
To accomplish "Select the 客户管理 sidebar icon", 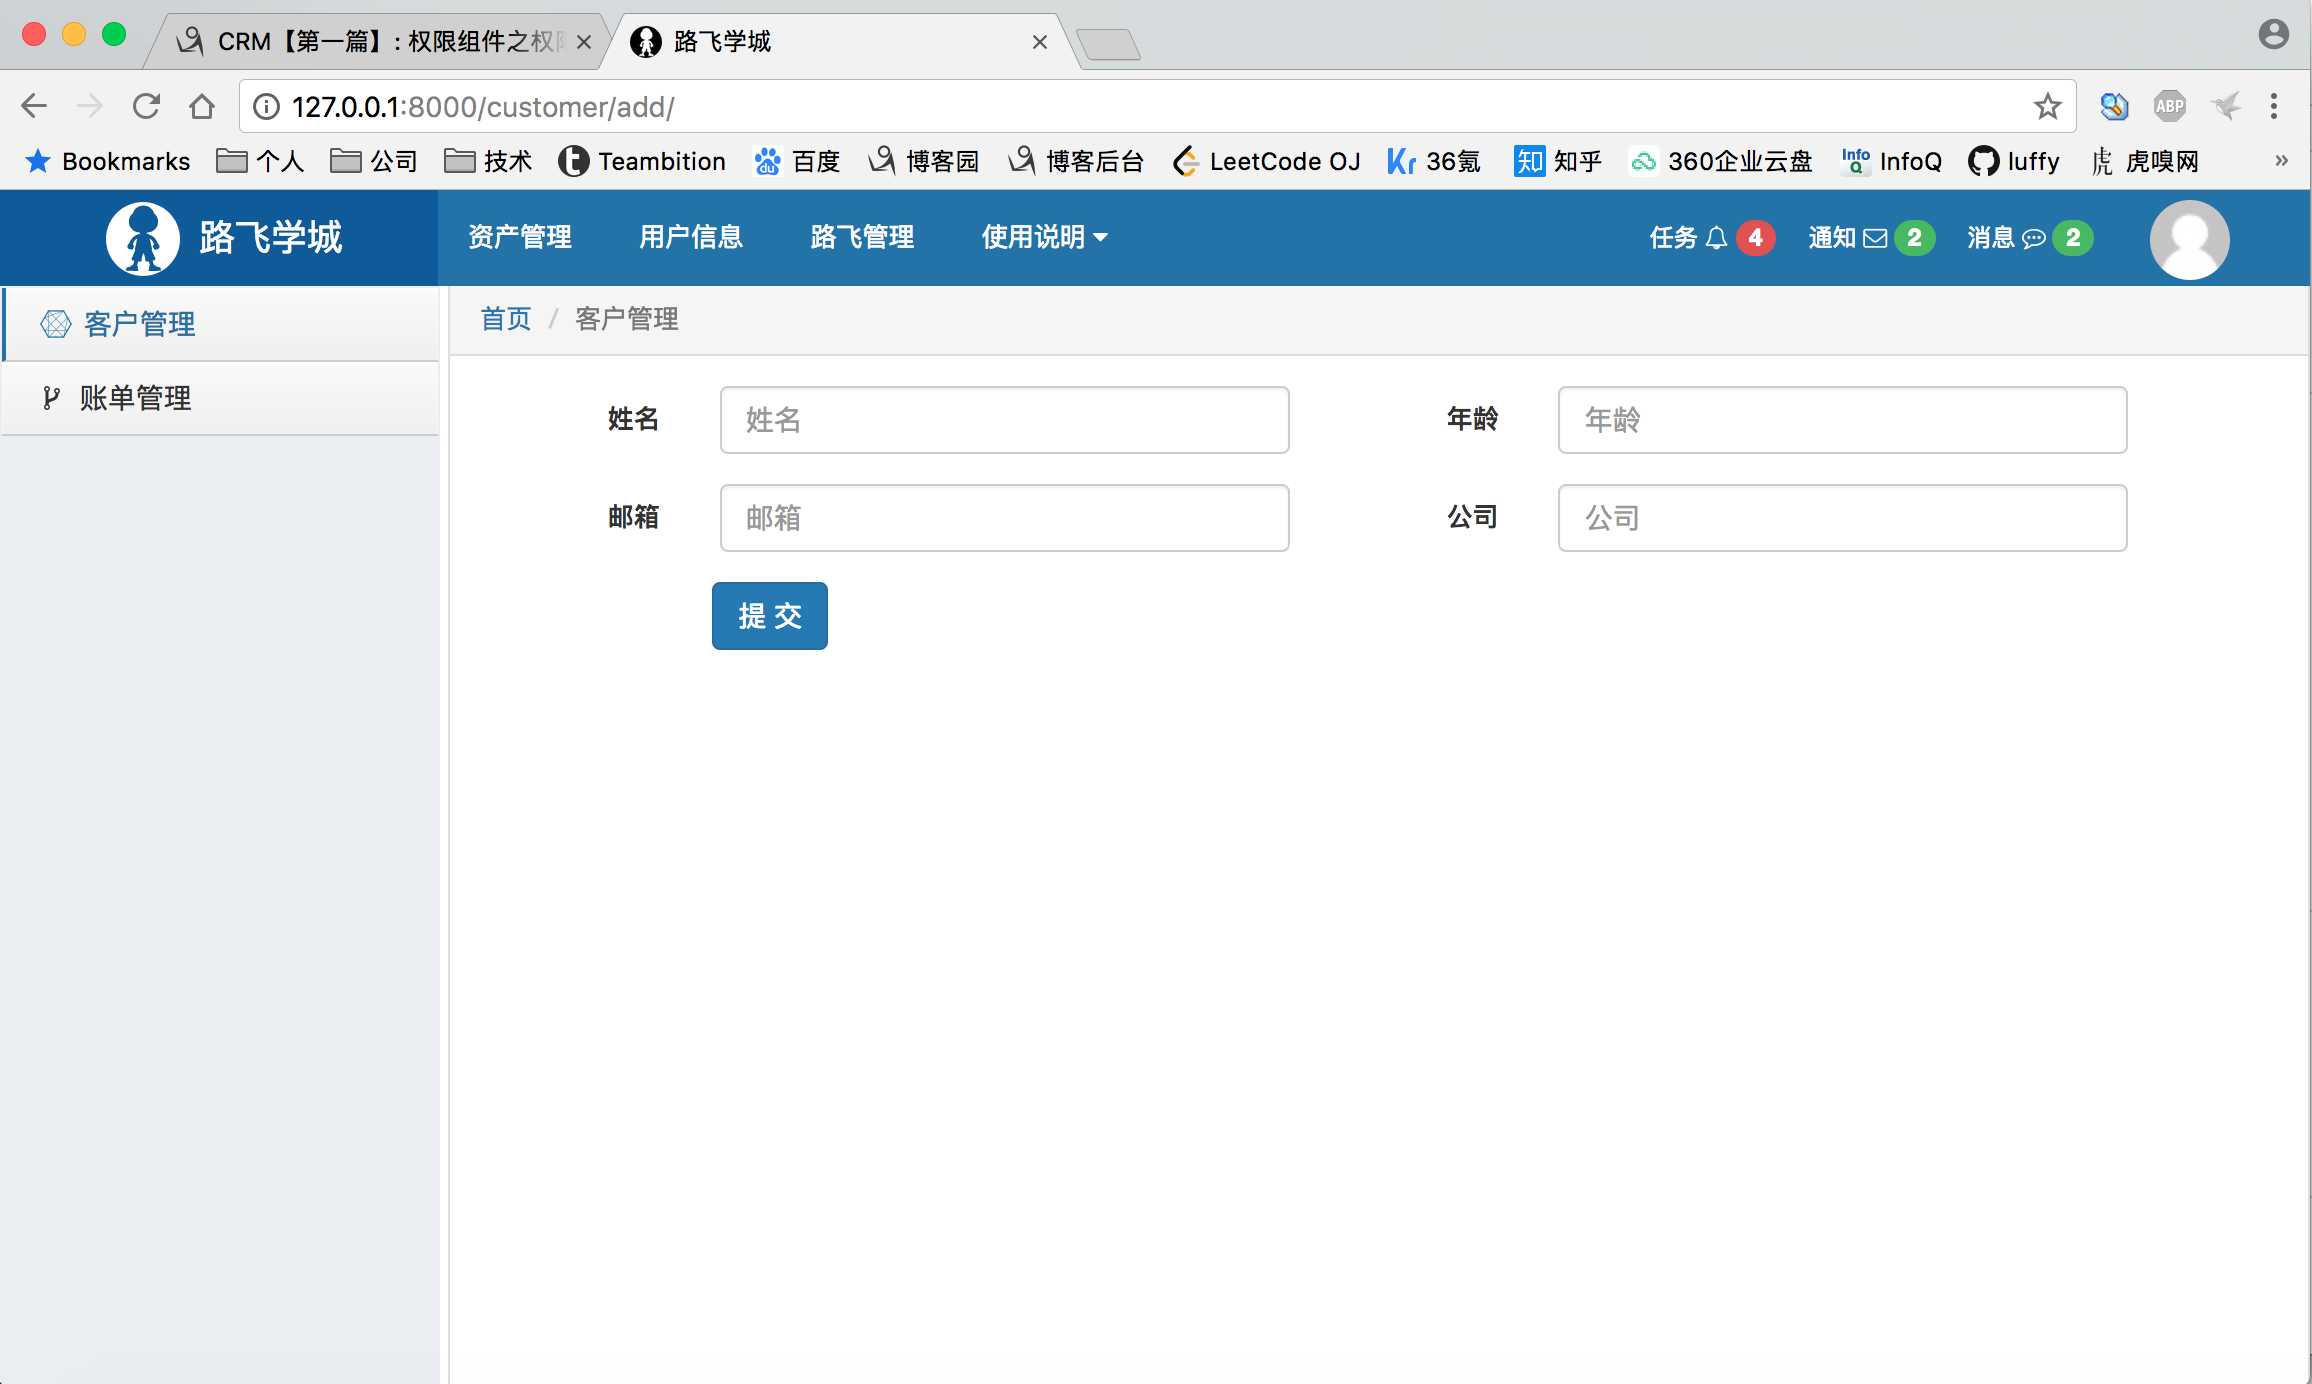I will click(x=55, y=323).
